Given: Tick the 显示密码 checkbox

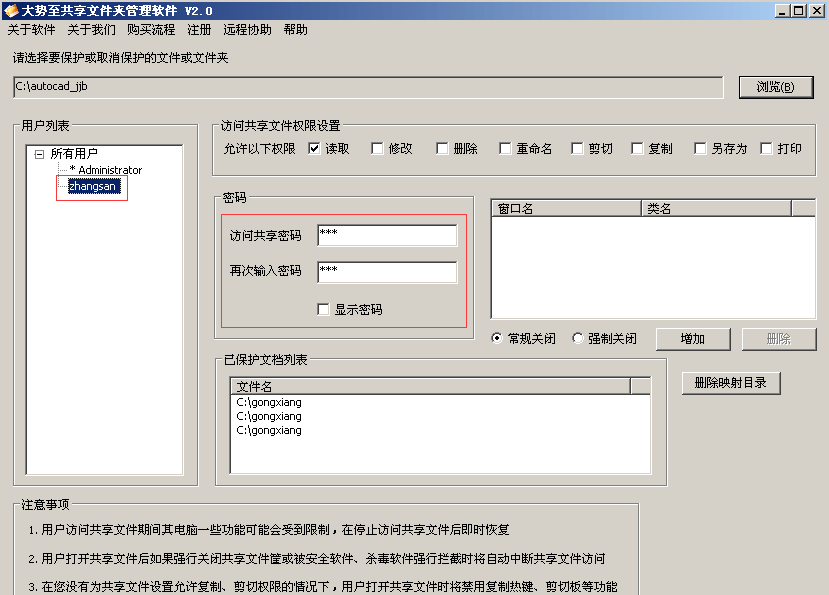Looking at the screenshot, I should 323,310.
